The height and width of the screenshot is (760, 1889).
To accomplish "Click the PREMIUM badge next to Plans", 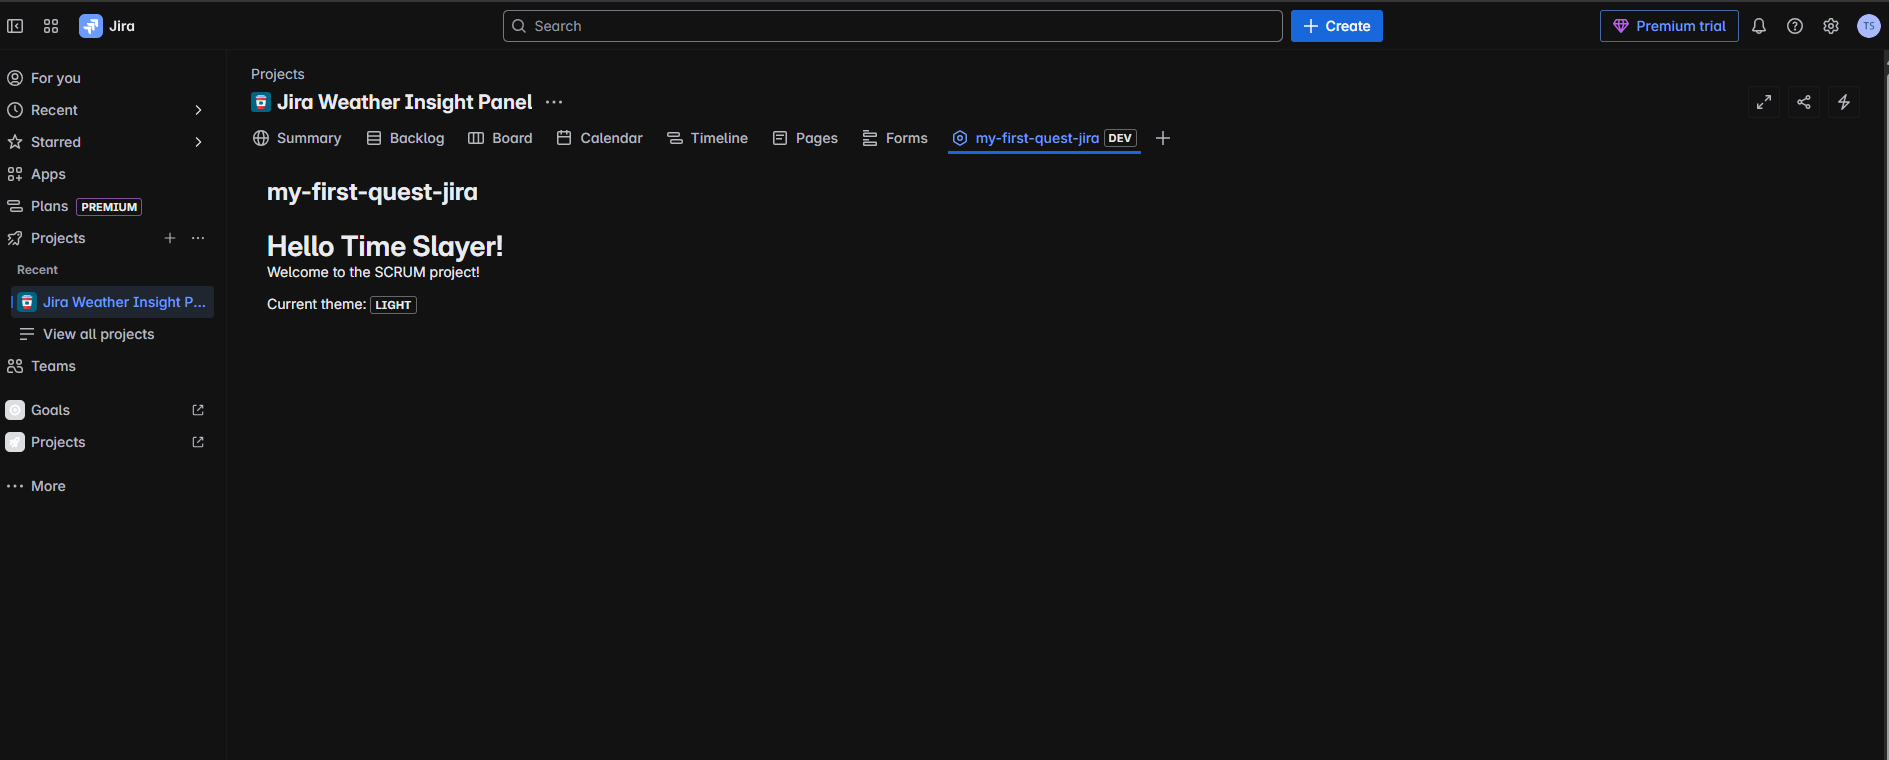I will tap(109, 207).
